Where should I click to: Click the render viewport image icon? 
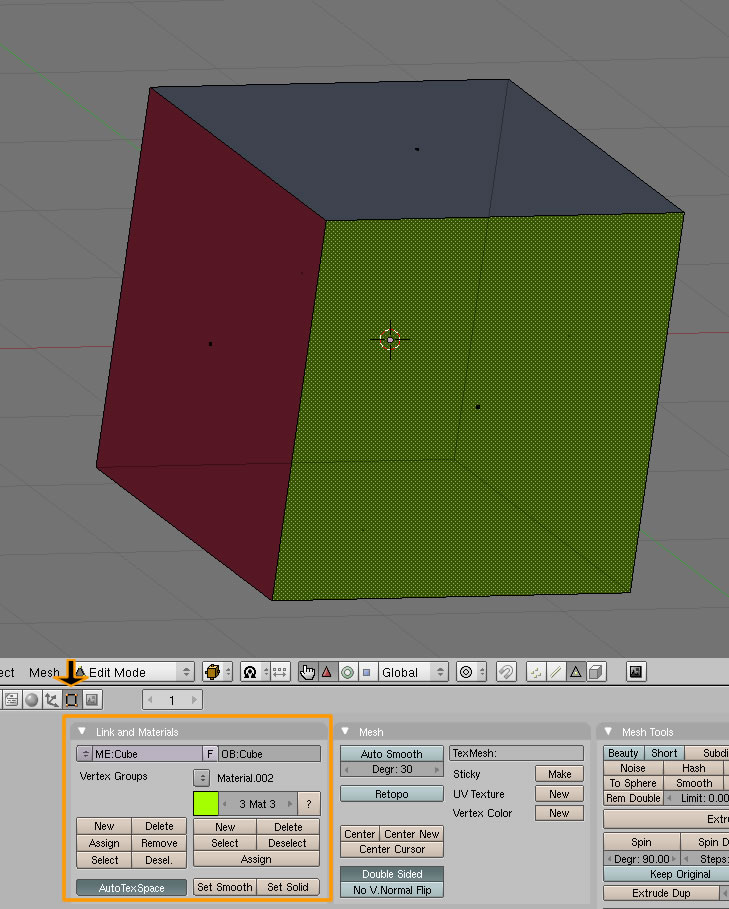(x=636, y=672)
